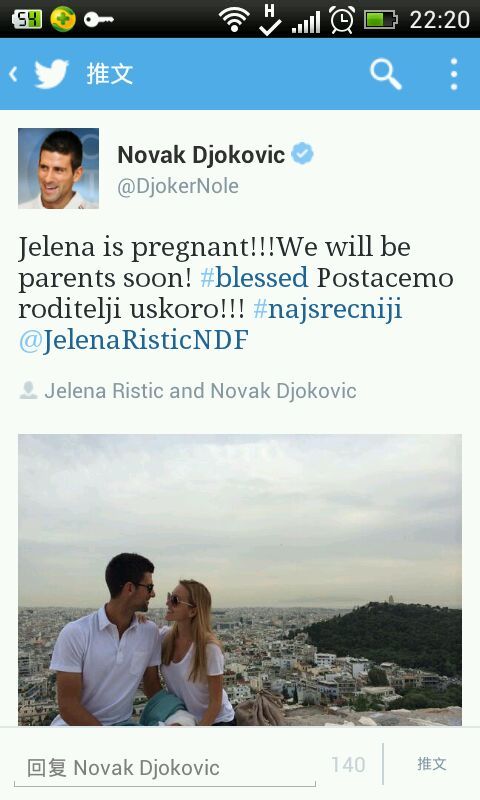Open Novak Djokovic's profile picture
This screenshot has height=800, width=480.
tap(59, 168)
